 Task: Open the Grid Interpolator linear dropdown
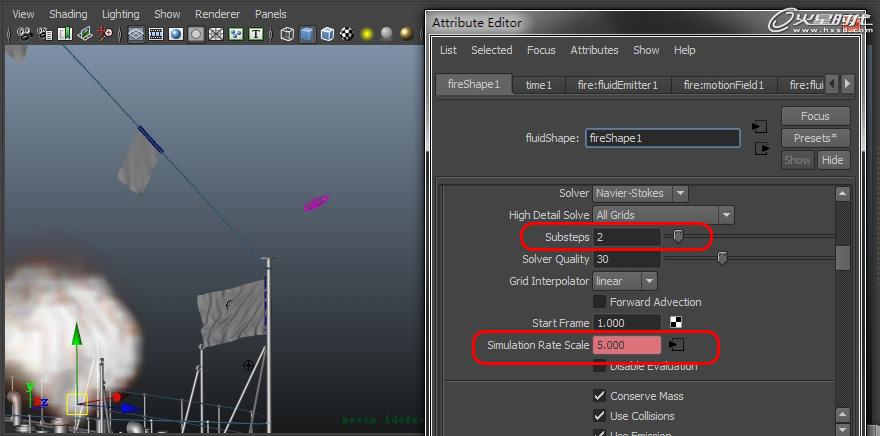coord(625,281)
